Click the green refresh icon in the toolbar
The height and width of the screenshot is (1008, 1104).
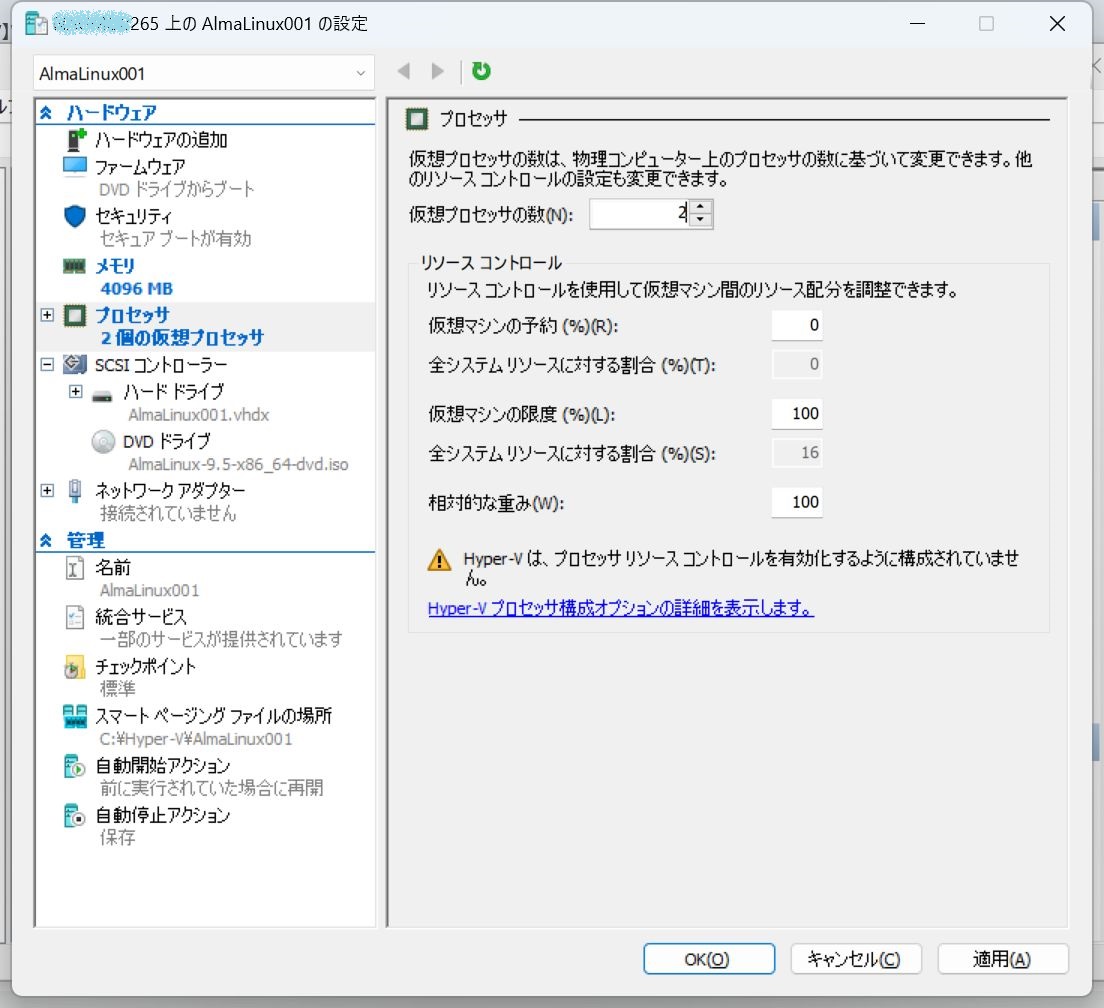(x=480, y=70)
